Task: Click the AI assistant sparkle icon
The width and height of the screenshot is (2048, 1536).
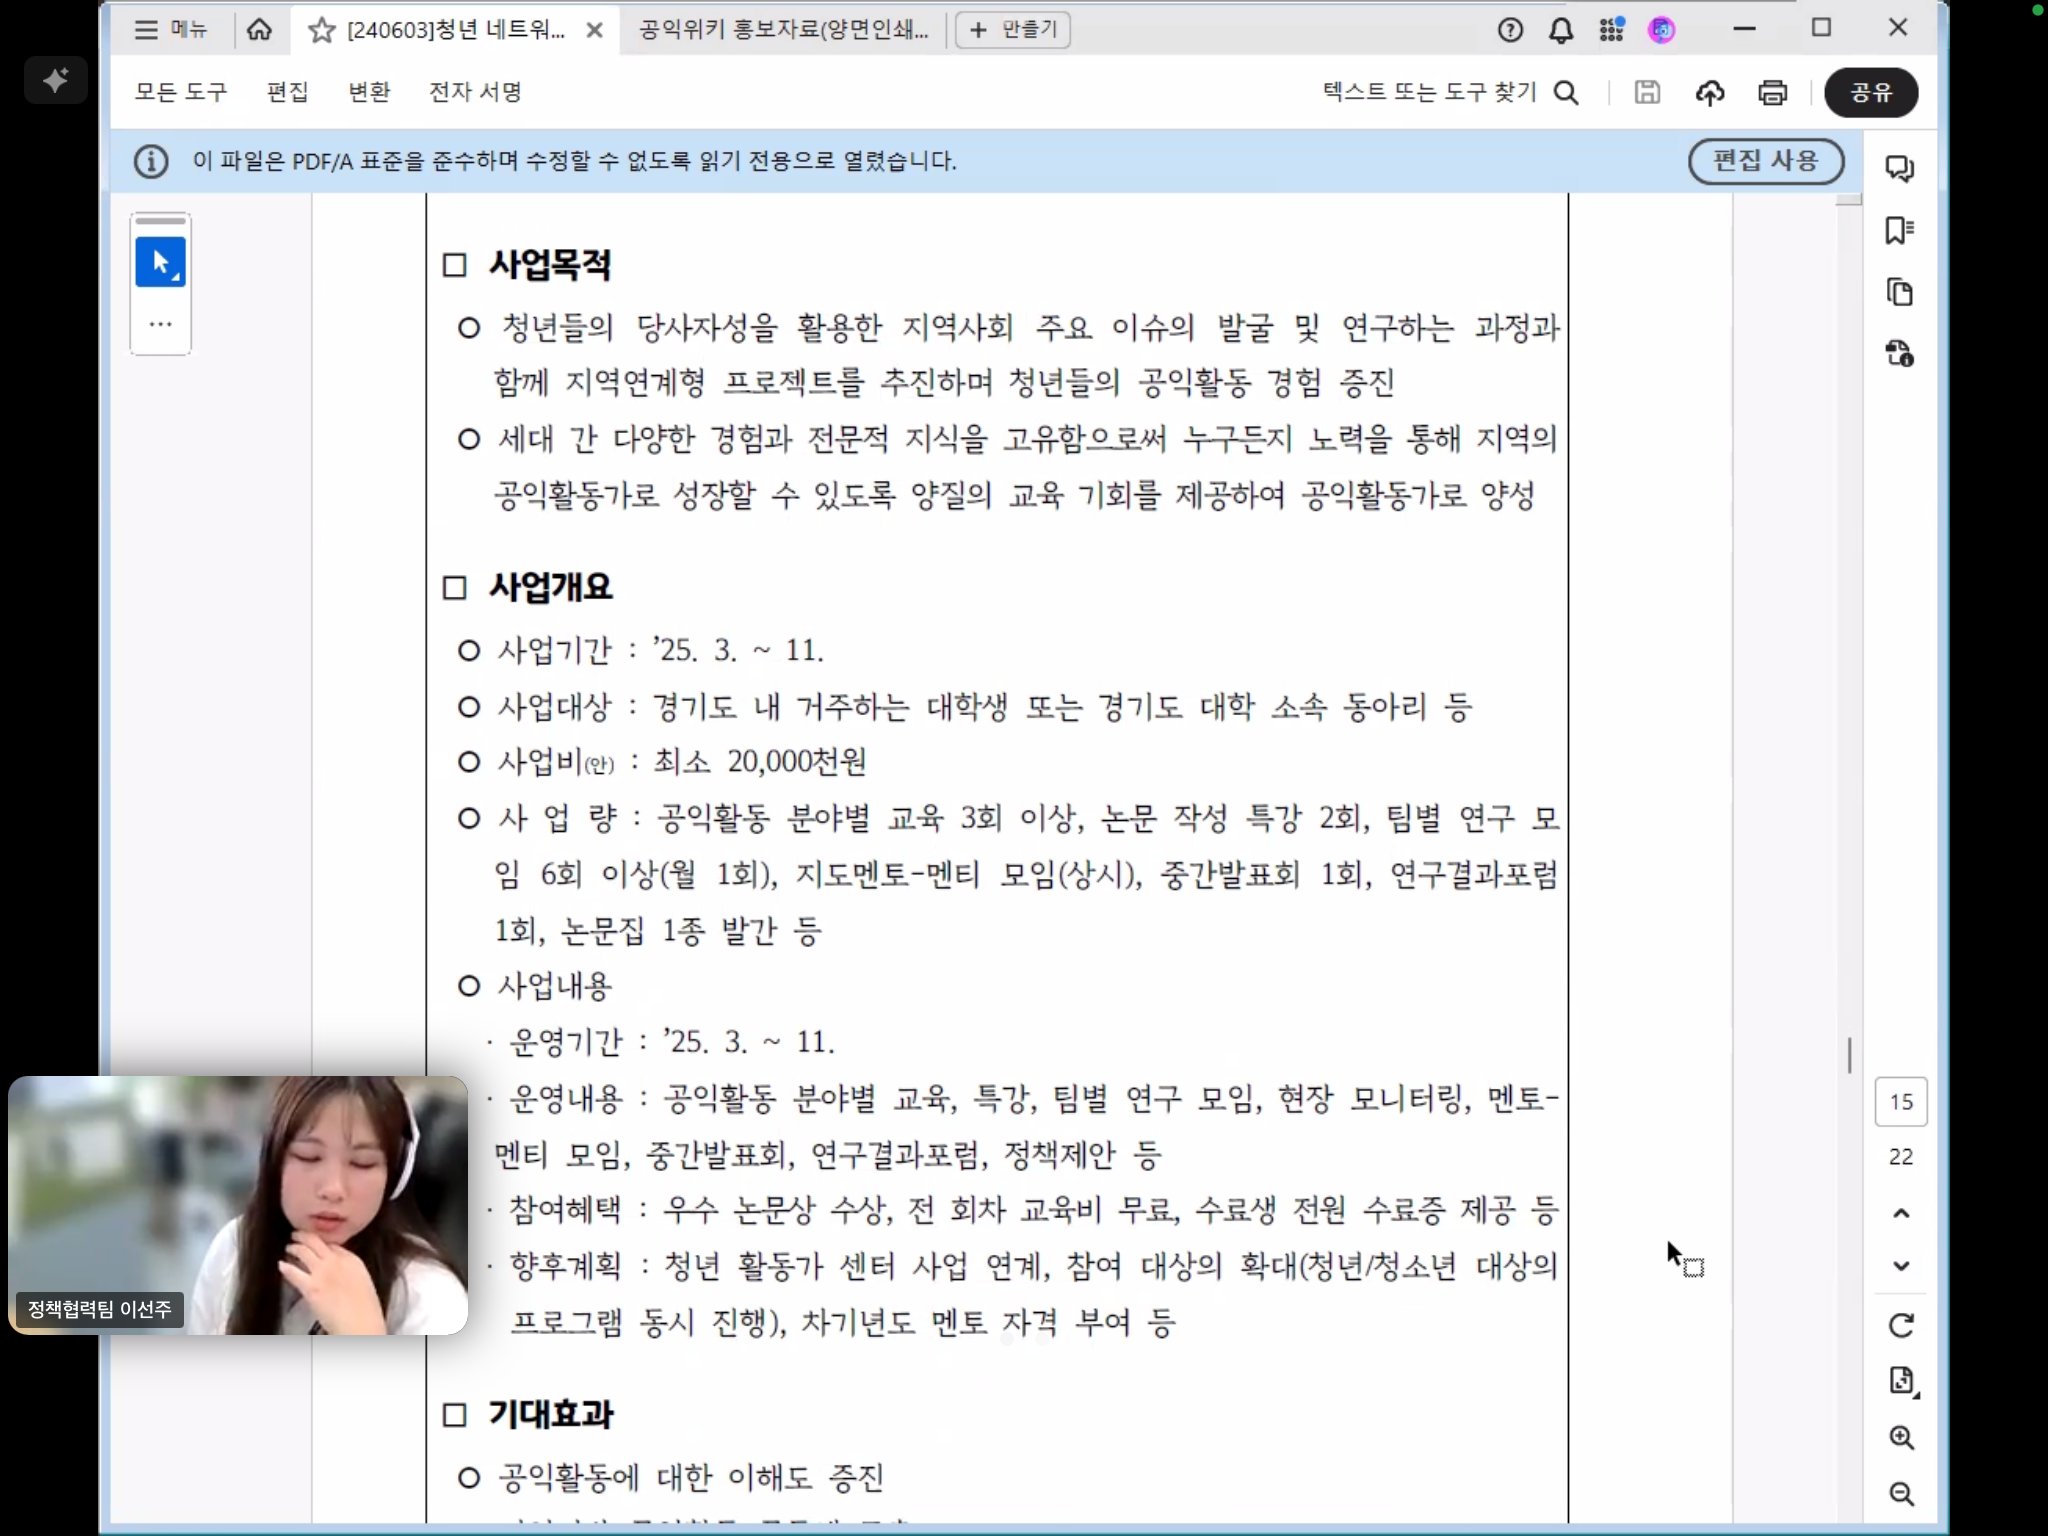Action: coord(56,80)
